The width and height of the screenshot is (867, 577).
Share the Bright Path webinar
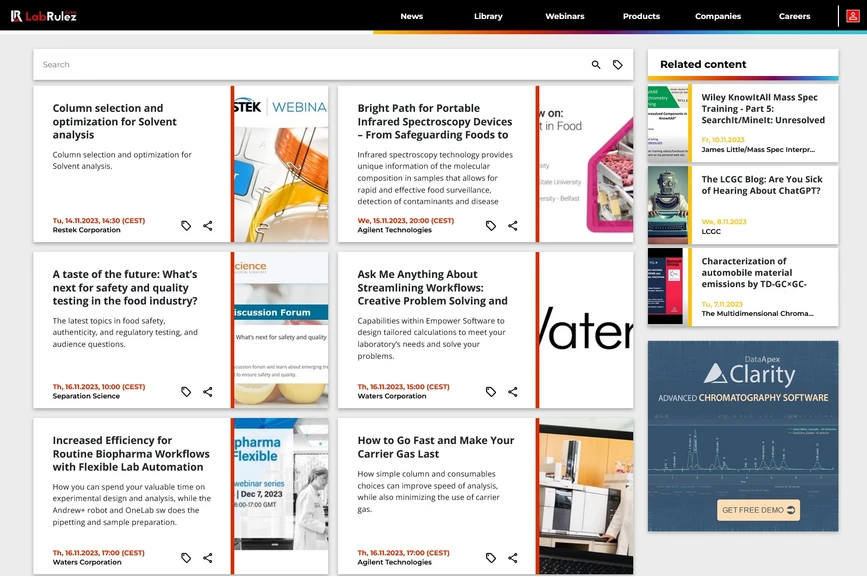[x=513, y=225]
